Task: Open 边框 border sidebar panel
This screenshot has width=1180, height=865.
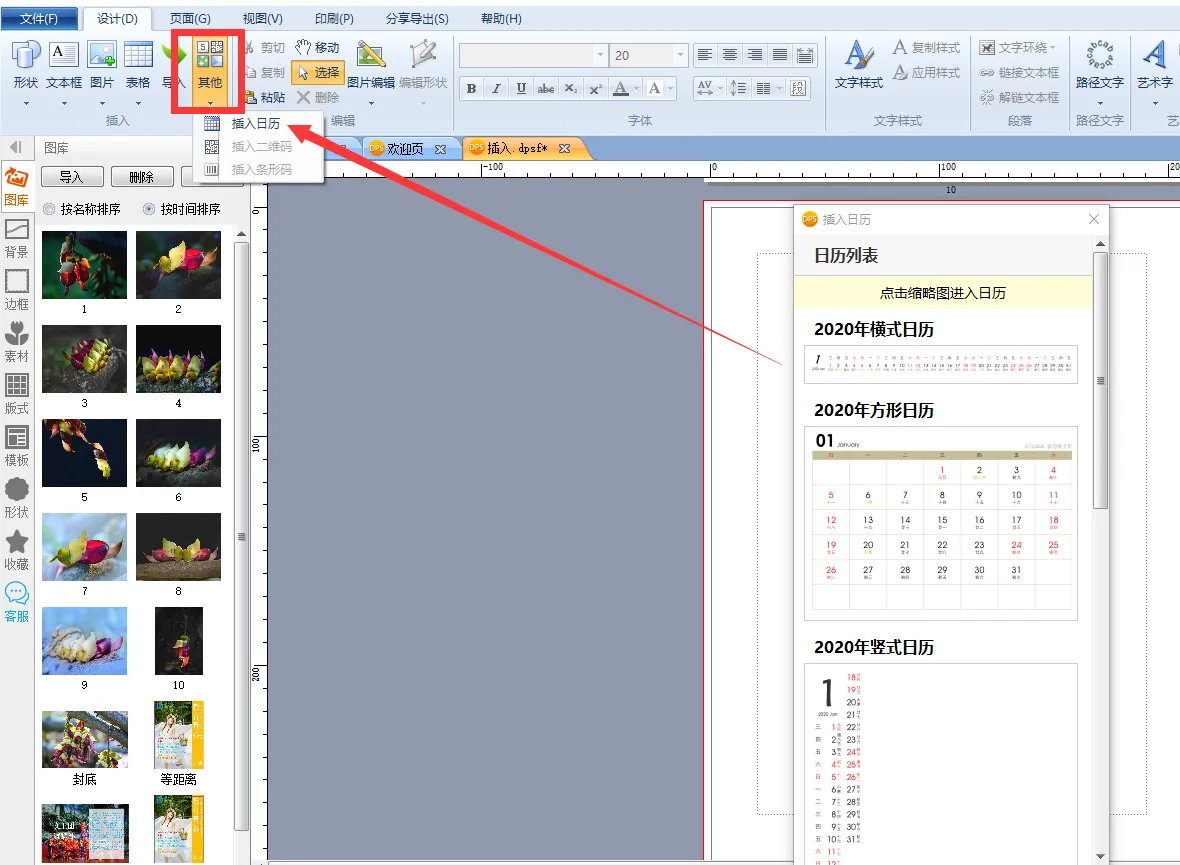Action: click(17, 291)
